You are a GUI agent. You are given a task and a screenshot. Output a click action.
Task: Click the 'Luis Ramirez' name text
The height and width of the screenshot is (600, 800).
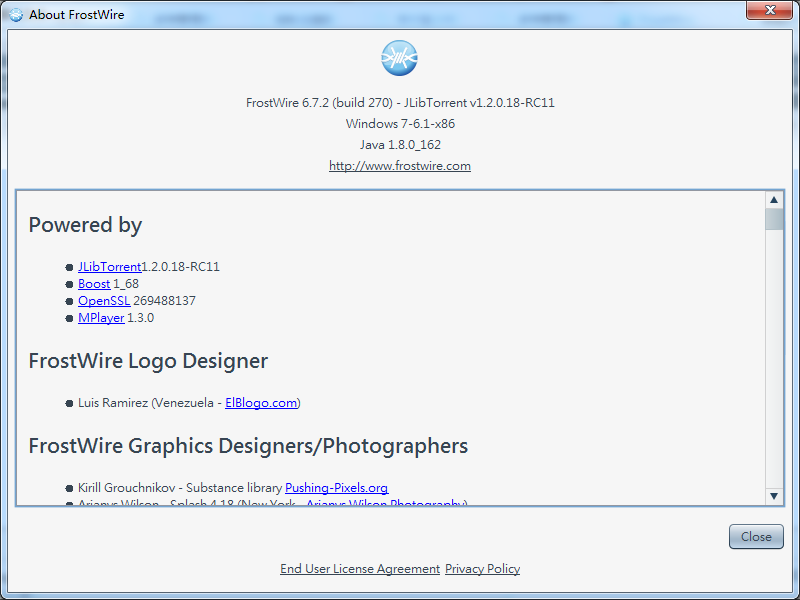(x=113, y=403)
